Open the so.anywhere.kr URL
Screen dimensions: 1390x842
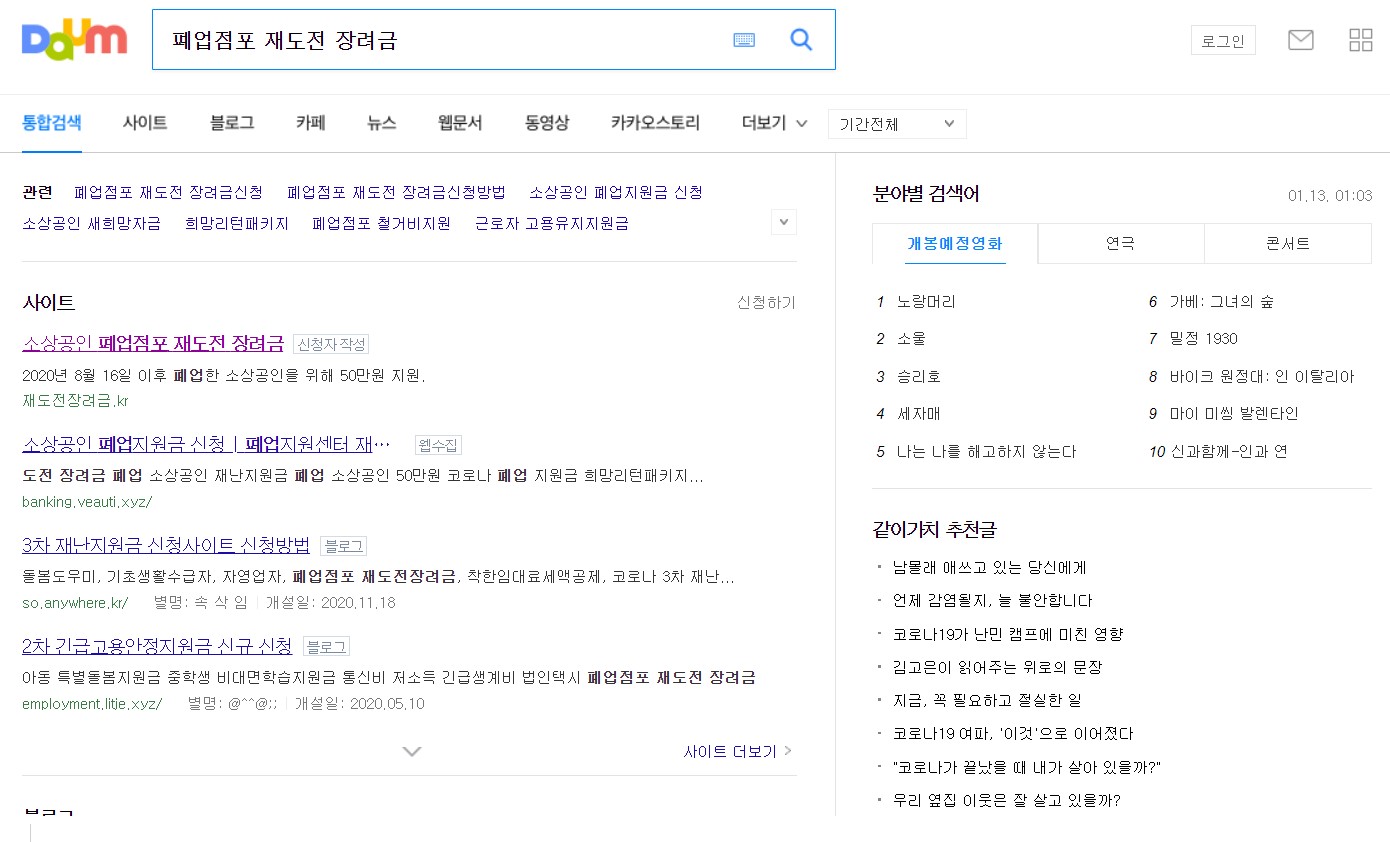click(75, 603)
